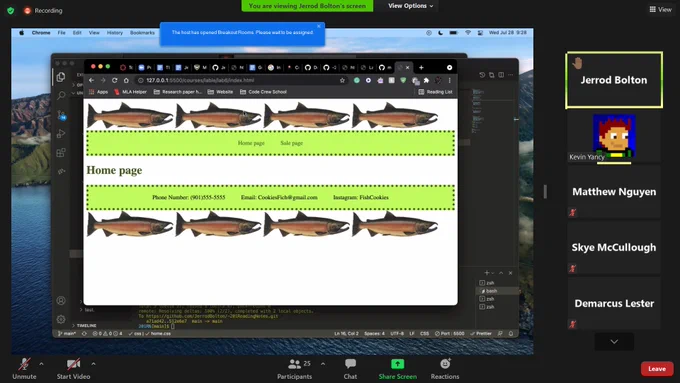Screen dimensions: 680x383
Task: Open the Participants panel
Action: pos(294,368)
